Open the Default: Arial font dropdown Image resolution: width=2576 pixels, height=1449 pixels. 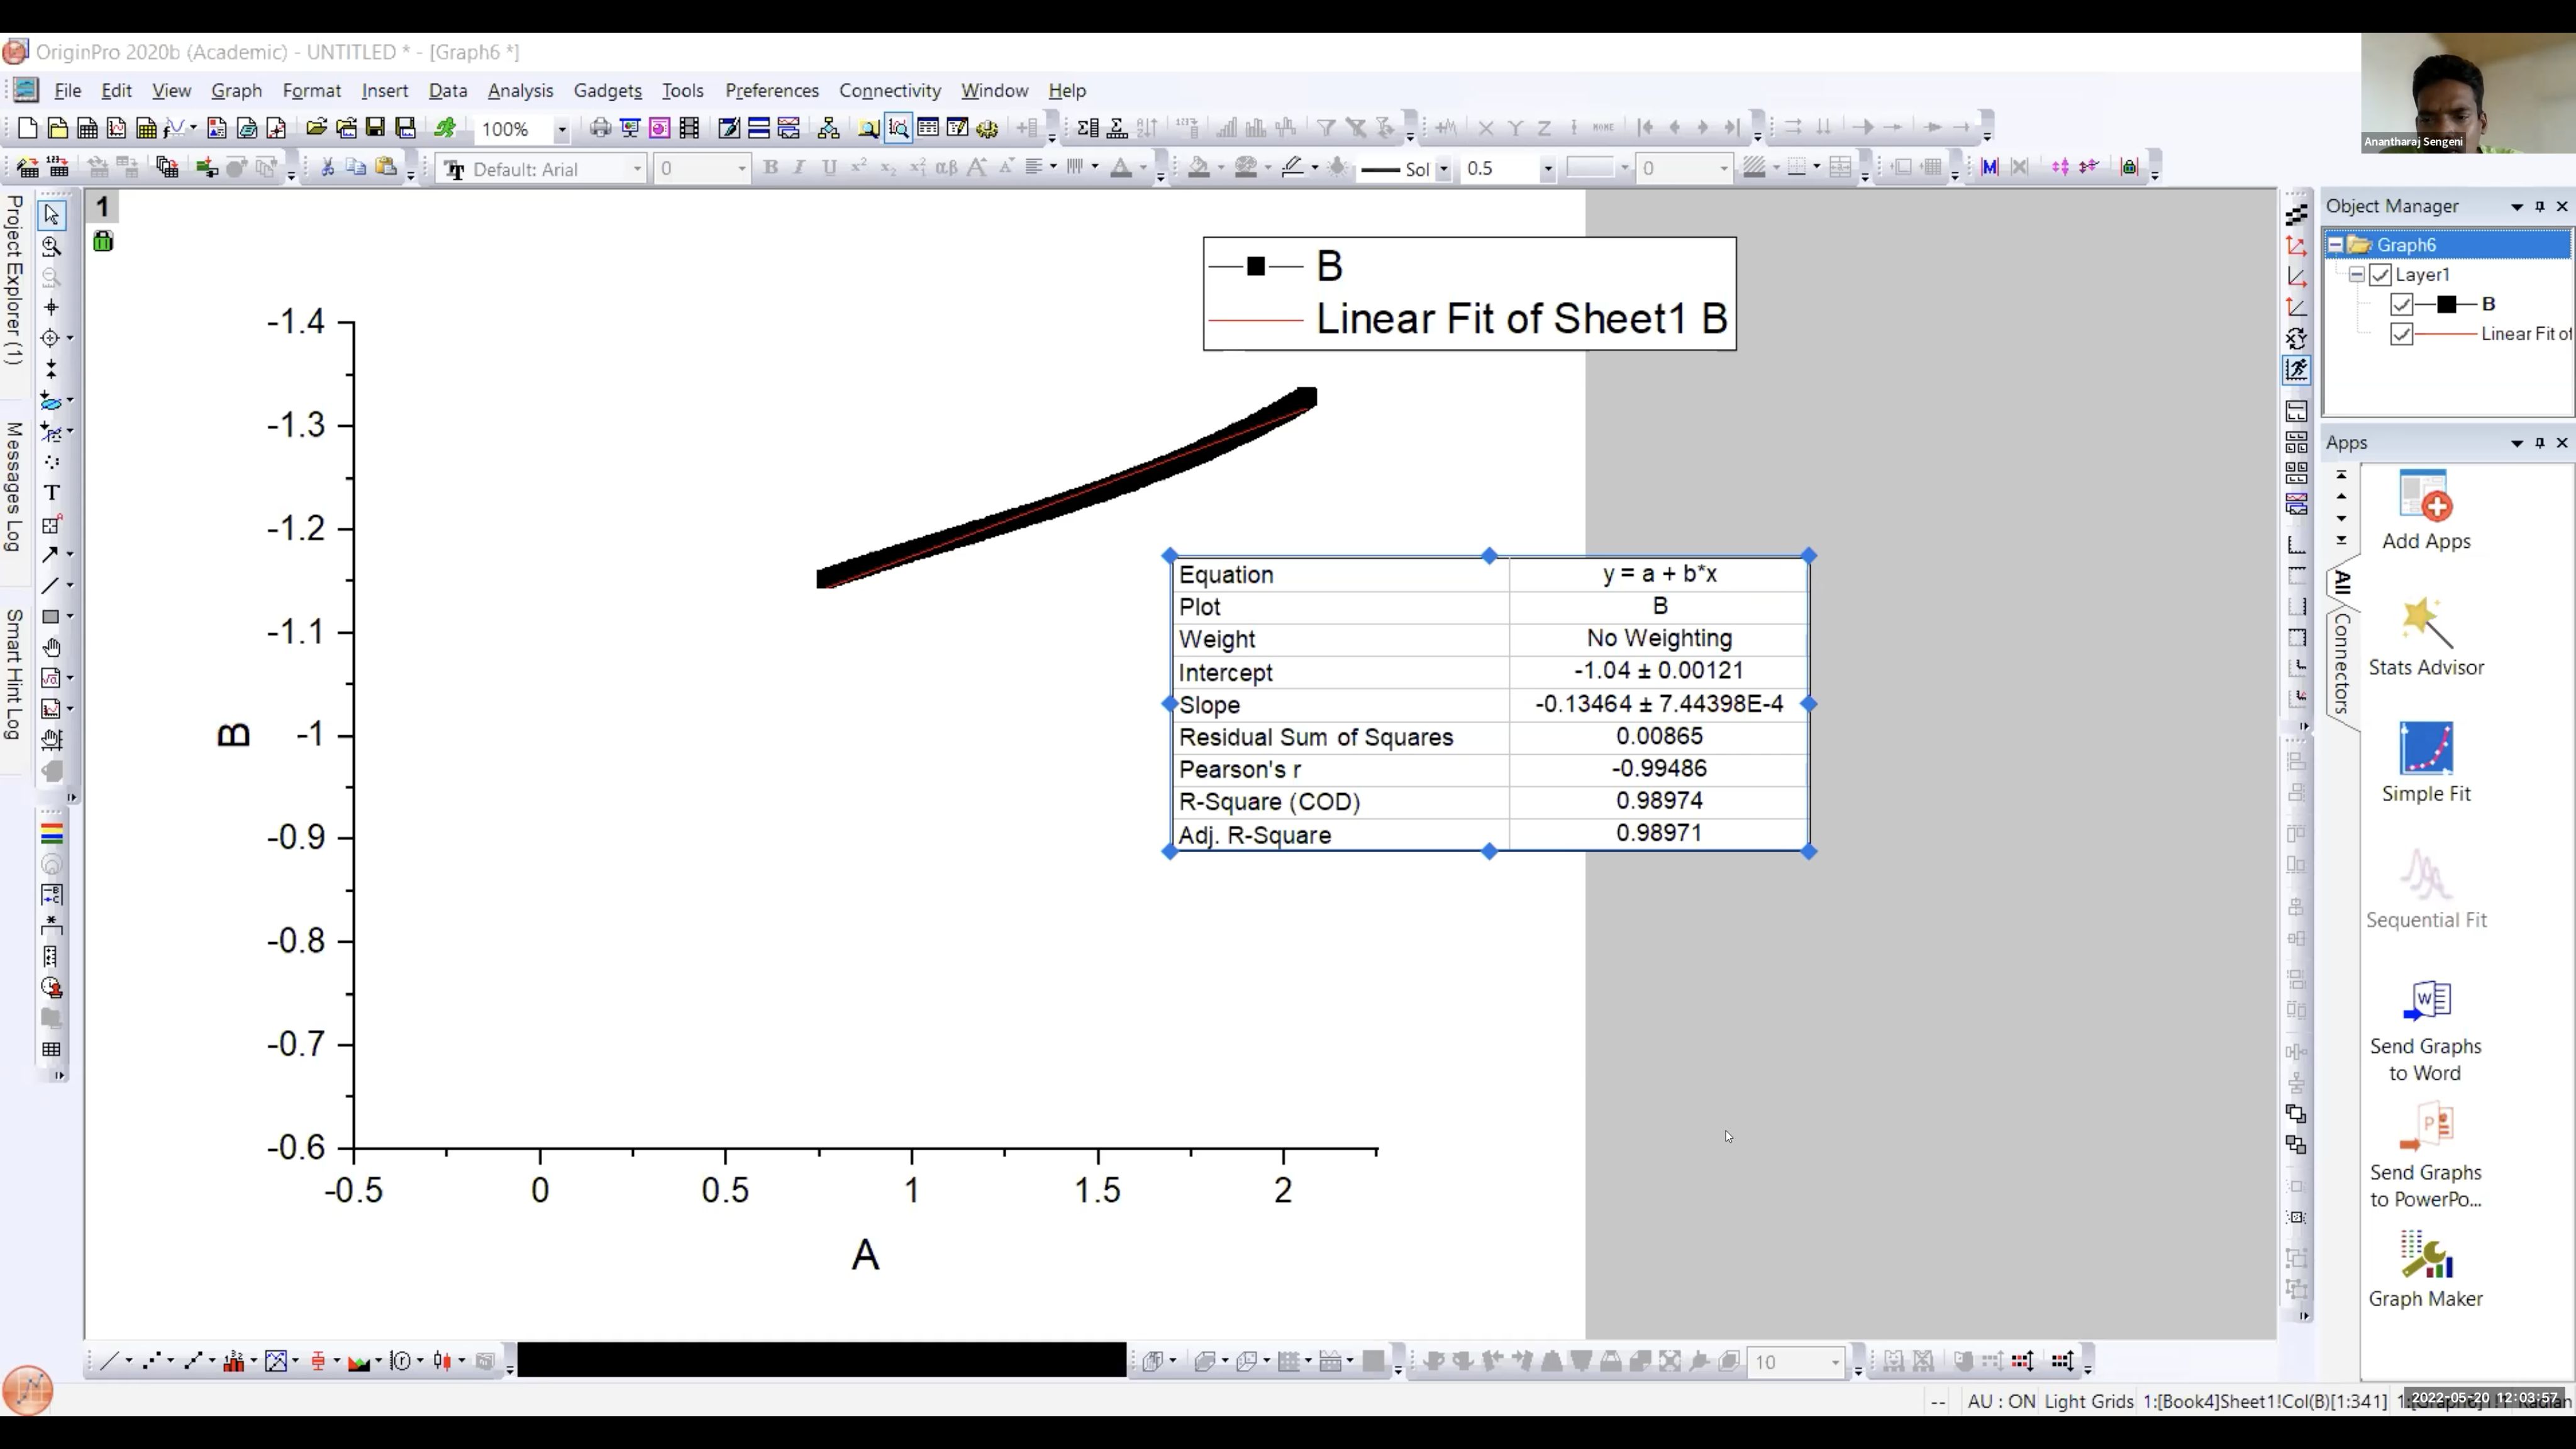click(636, 169)
